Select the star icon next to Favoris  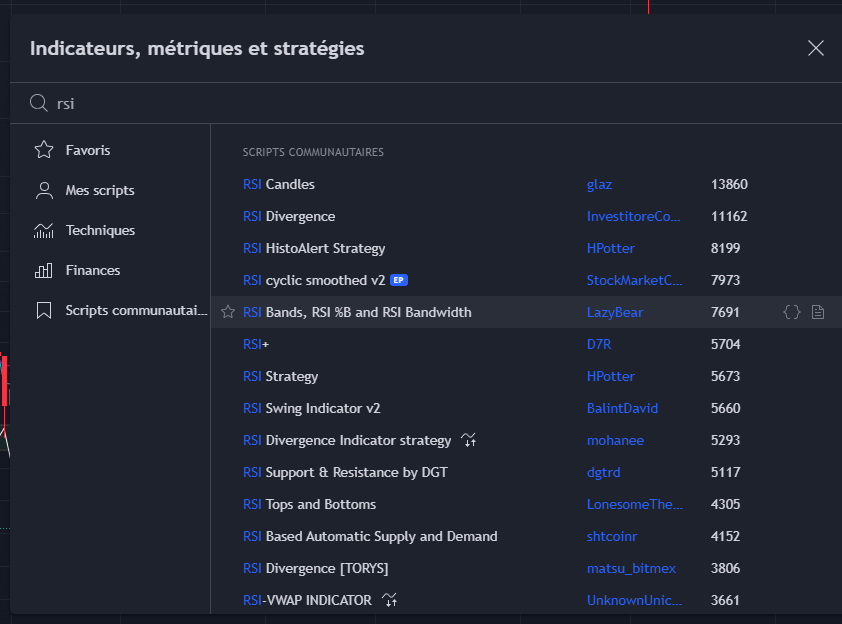(x=43, y=149)
